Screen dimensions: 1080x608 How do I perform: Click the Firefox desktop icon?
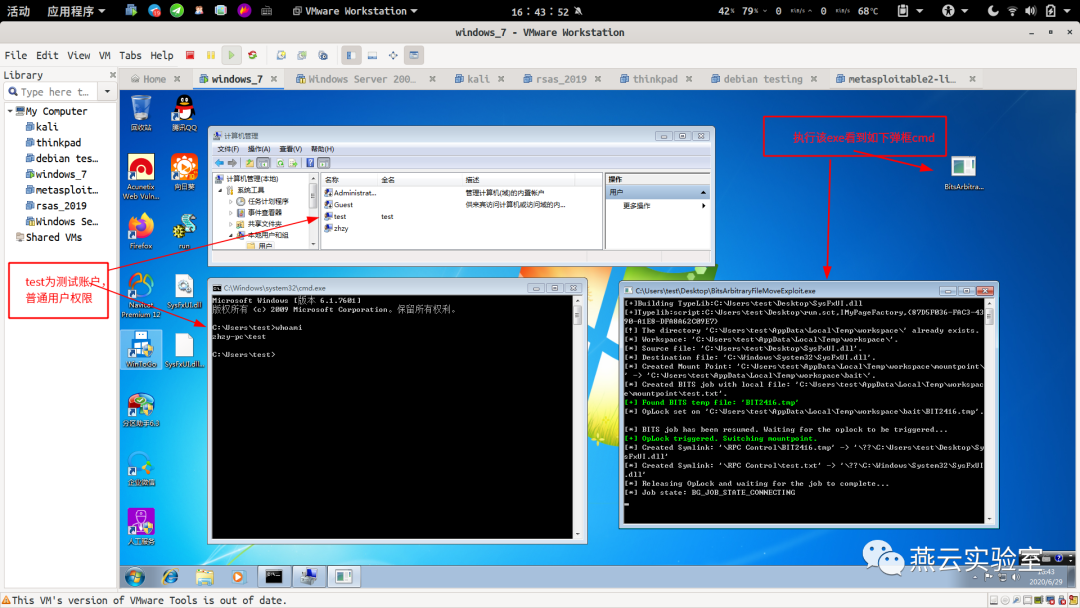pyautogui.click(x=141, y=231)
